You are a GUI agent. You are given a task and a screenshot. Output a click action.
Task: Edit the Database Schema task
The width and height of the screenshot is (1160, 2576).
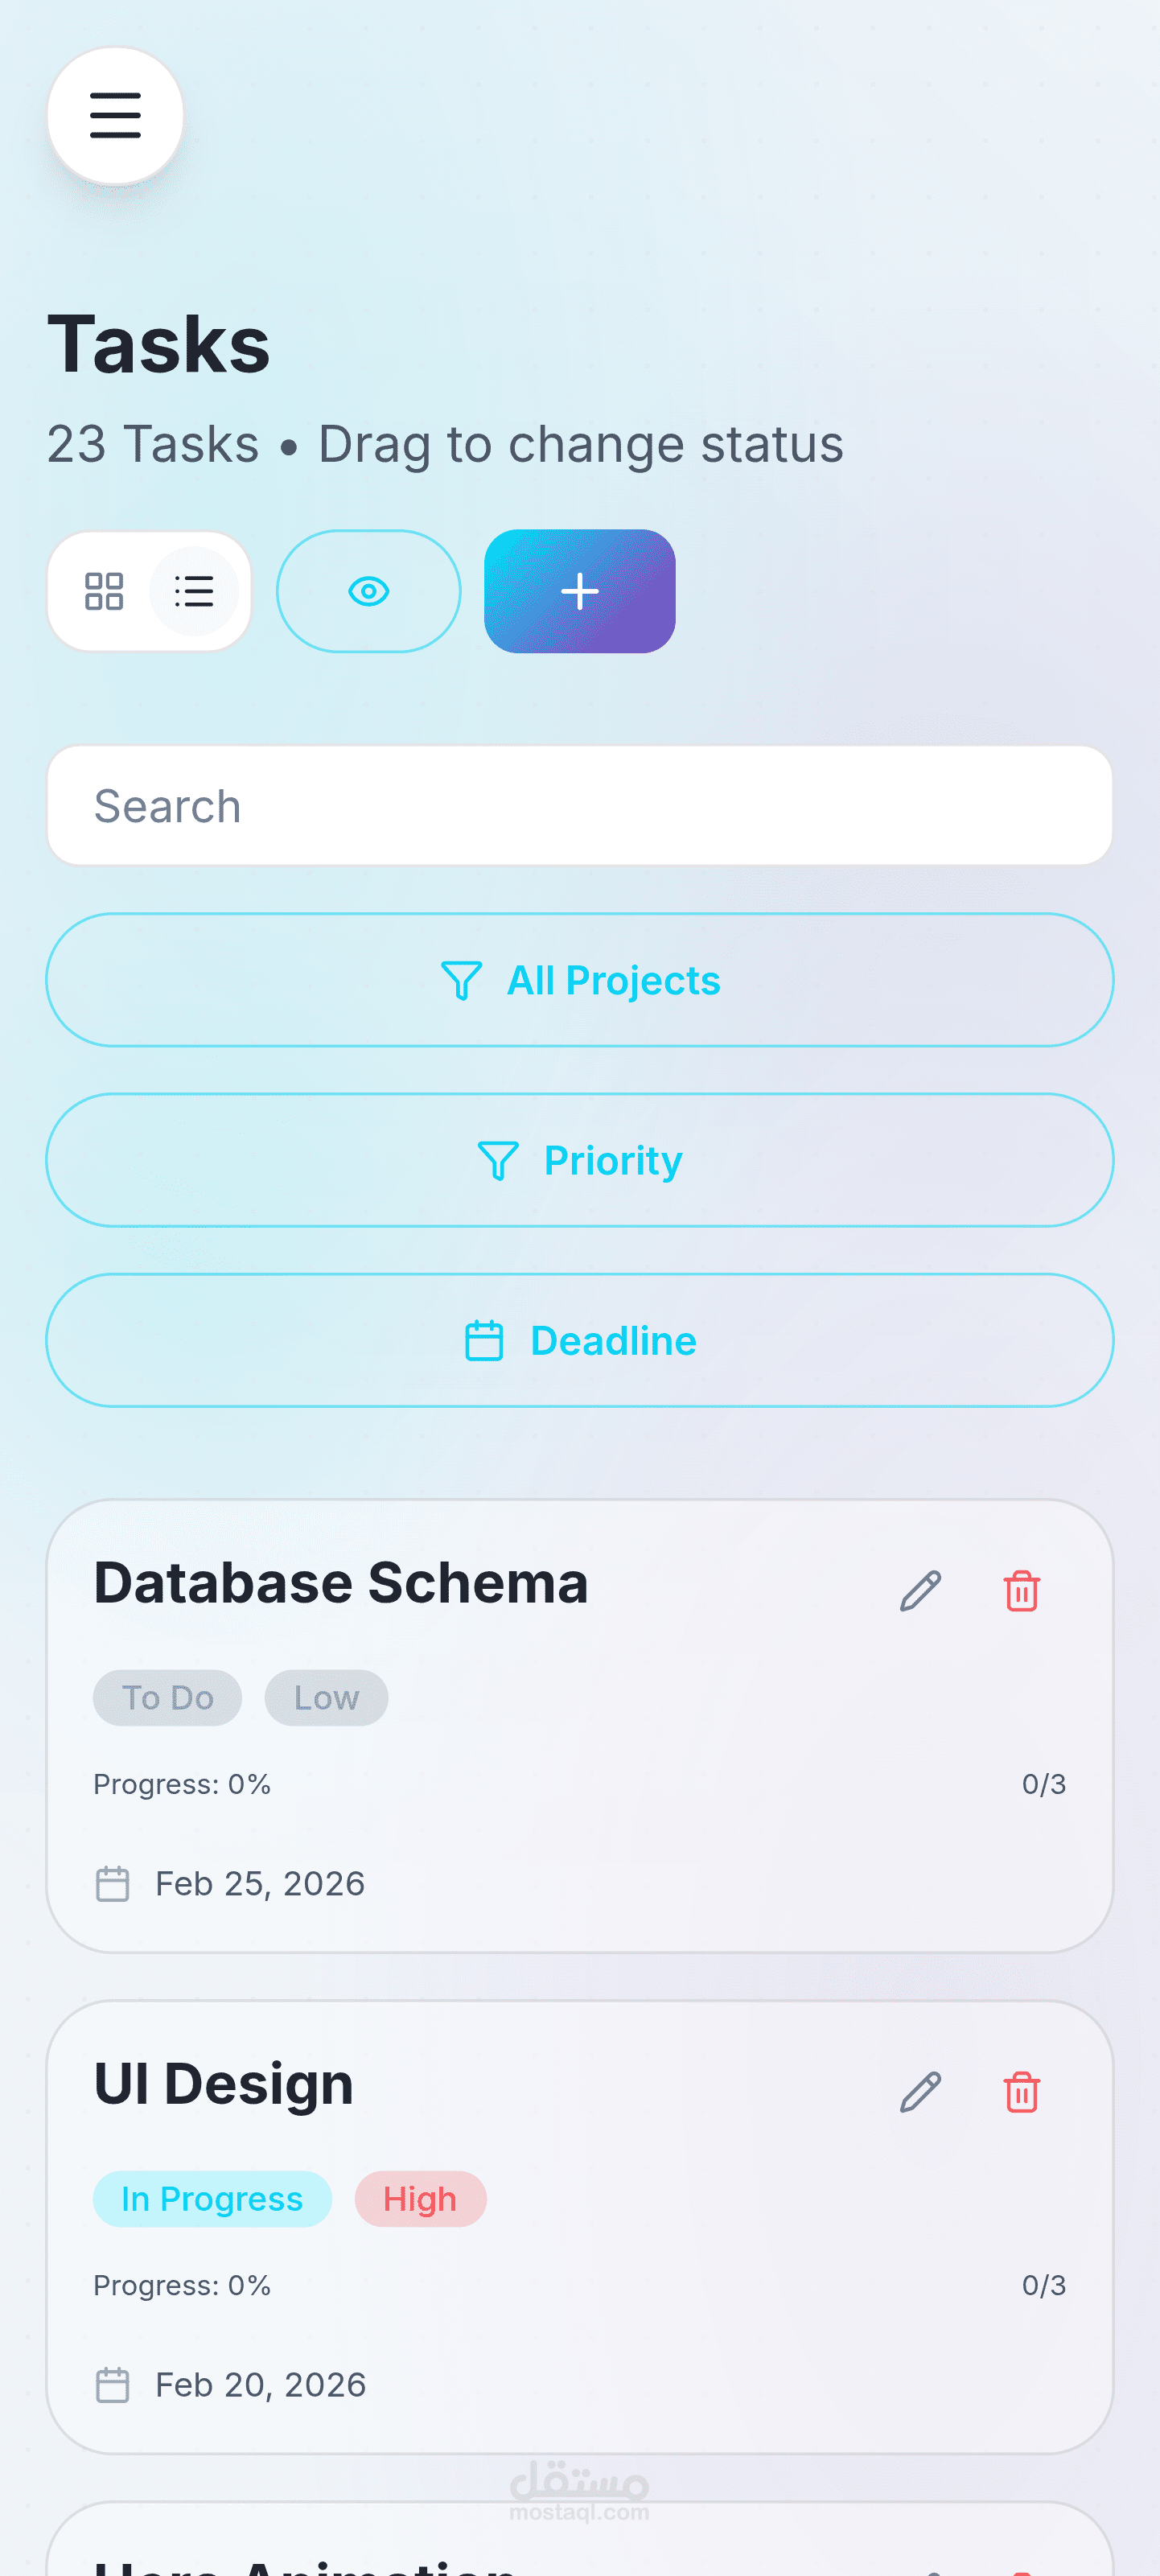click(920, 1590)
